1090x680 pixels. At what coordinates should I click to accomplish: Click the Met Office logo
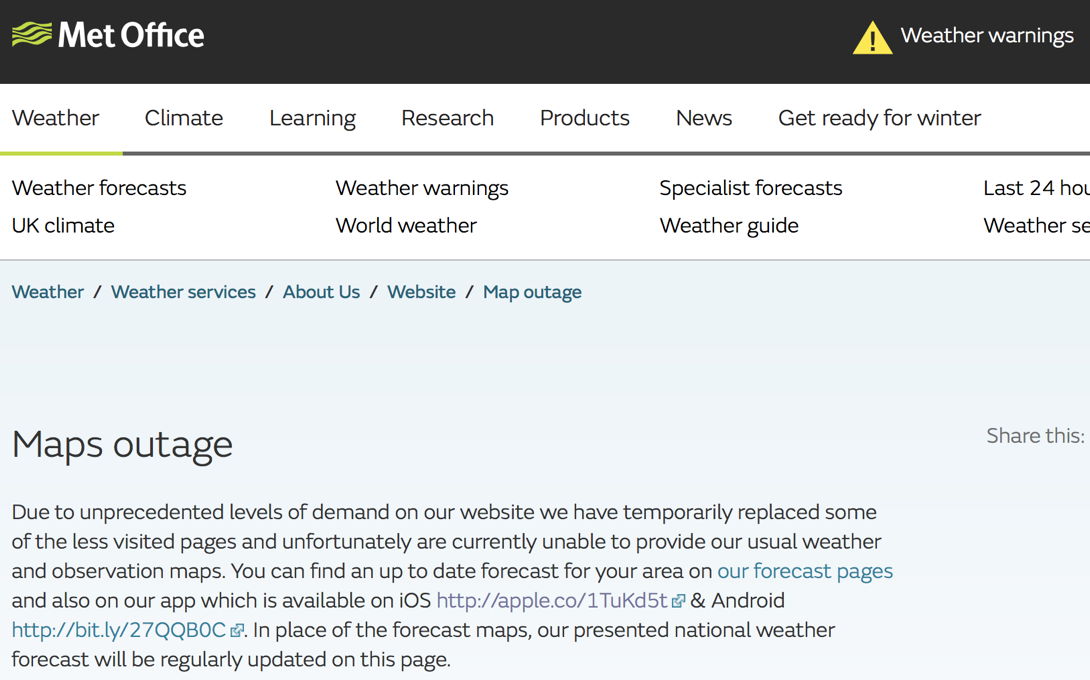point(108,36)
